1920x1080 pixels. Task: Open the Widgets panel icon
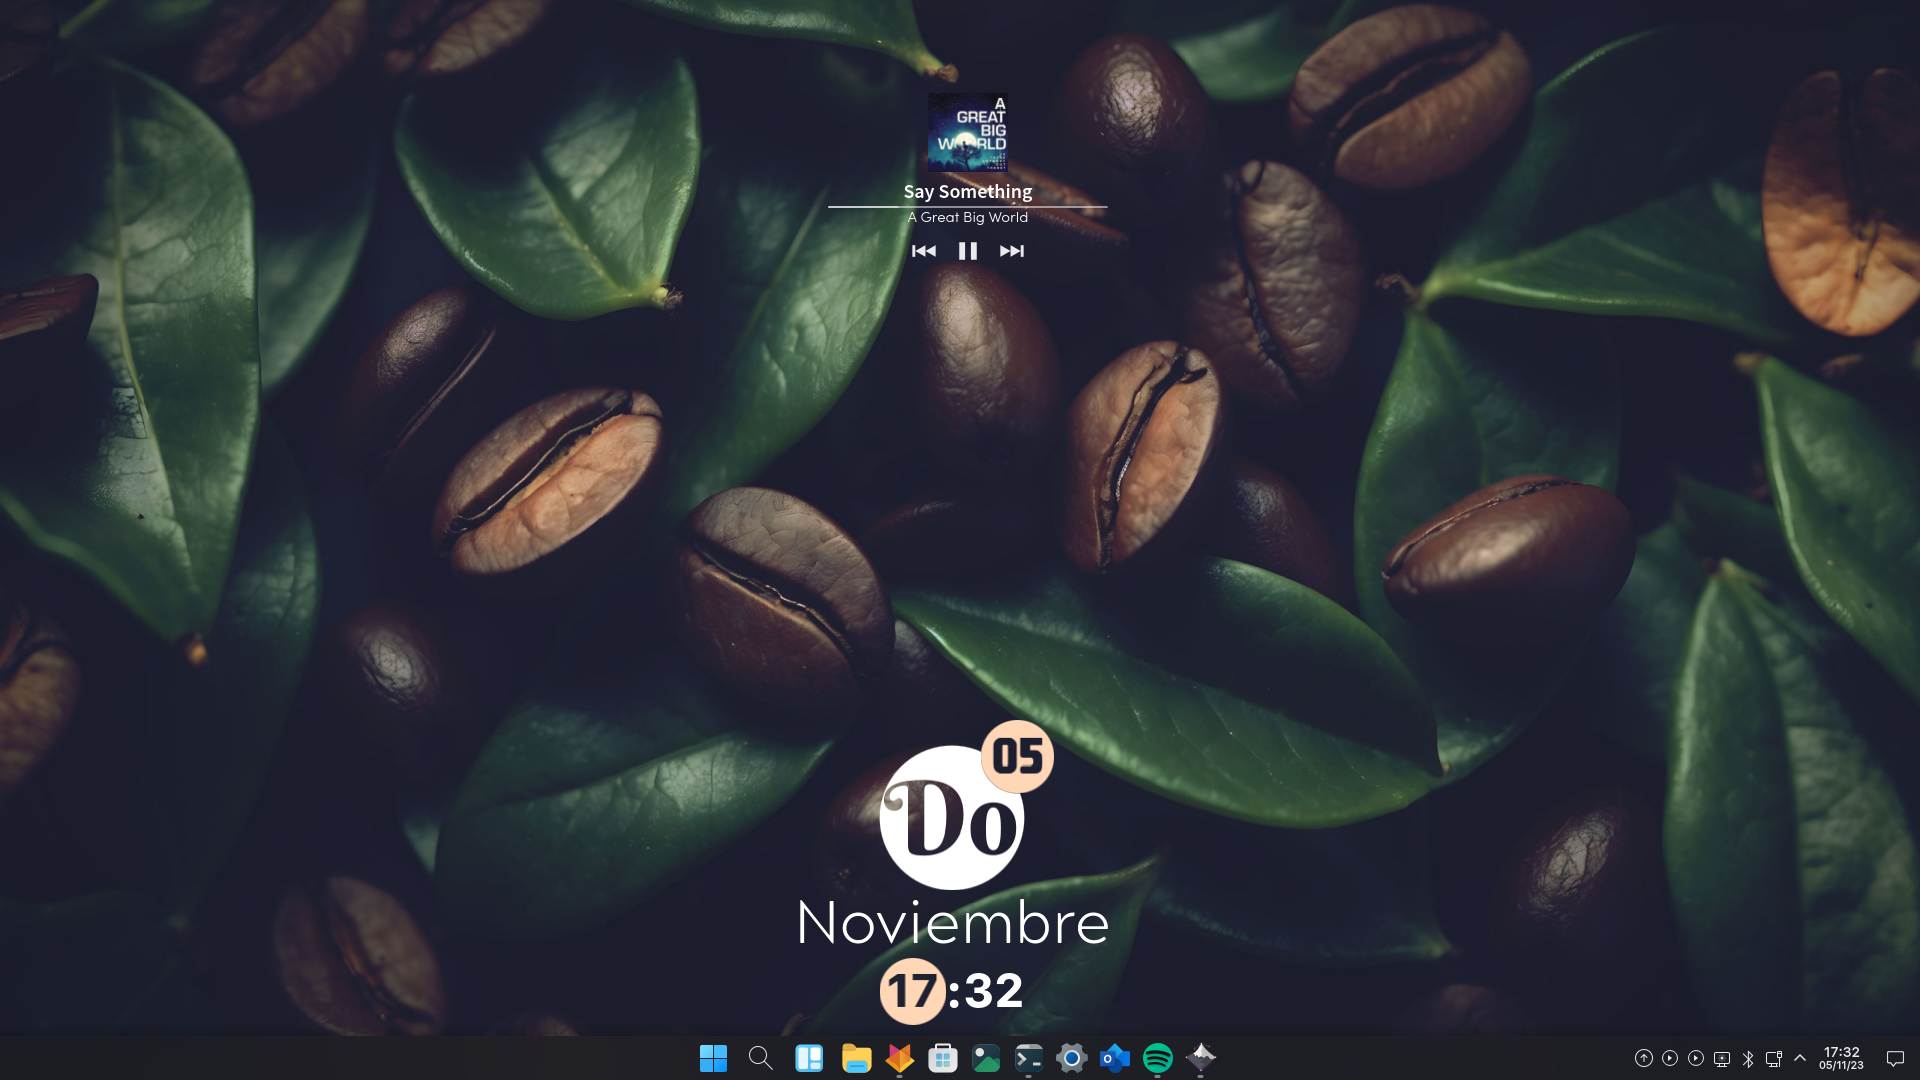tap(809, 1058)
